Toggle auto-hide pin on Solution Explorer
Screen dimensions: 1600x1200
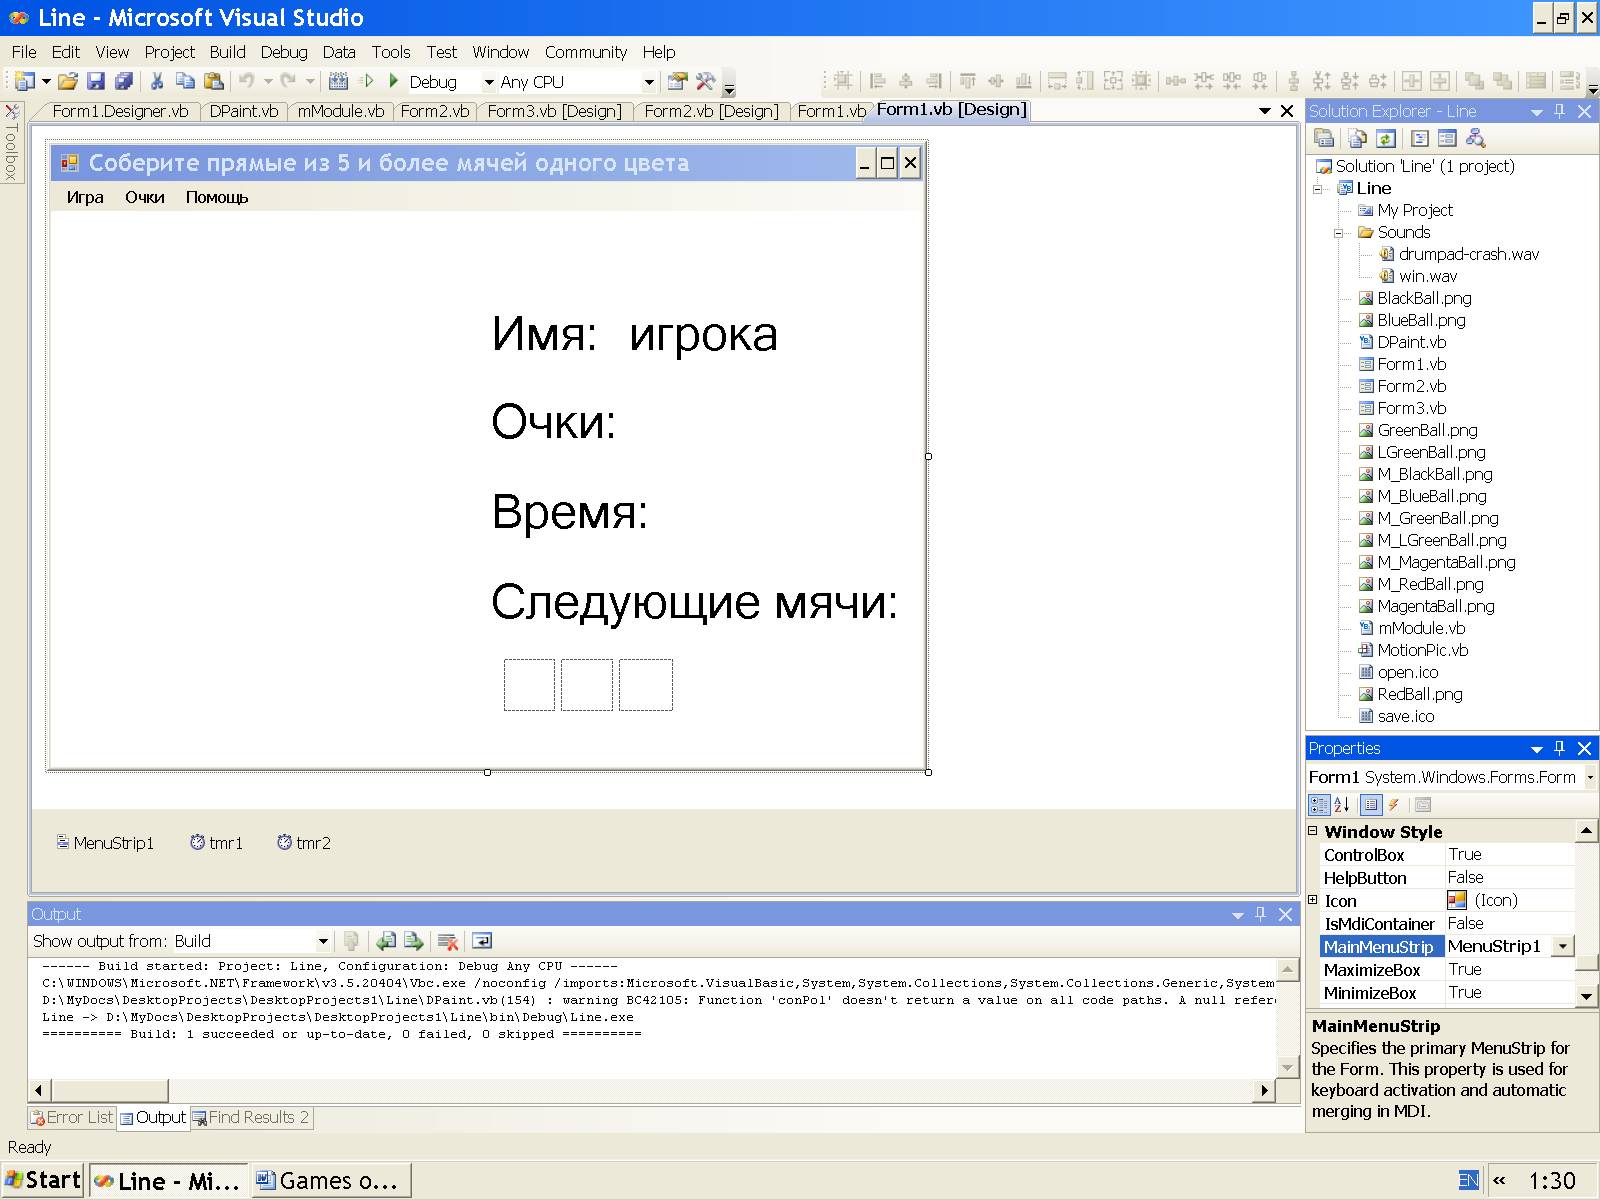[1559, 111]
